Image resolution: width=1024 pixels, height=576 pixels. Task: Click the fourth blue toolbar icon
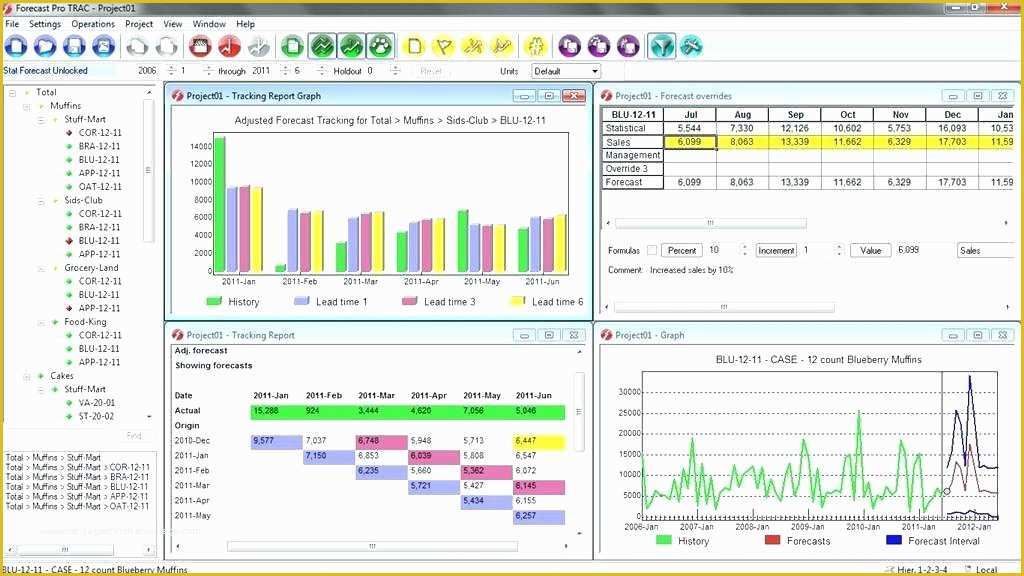103,46
